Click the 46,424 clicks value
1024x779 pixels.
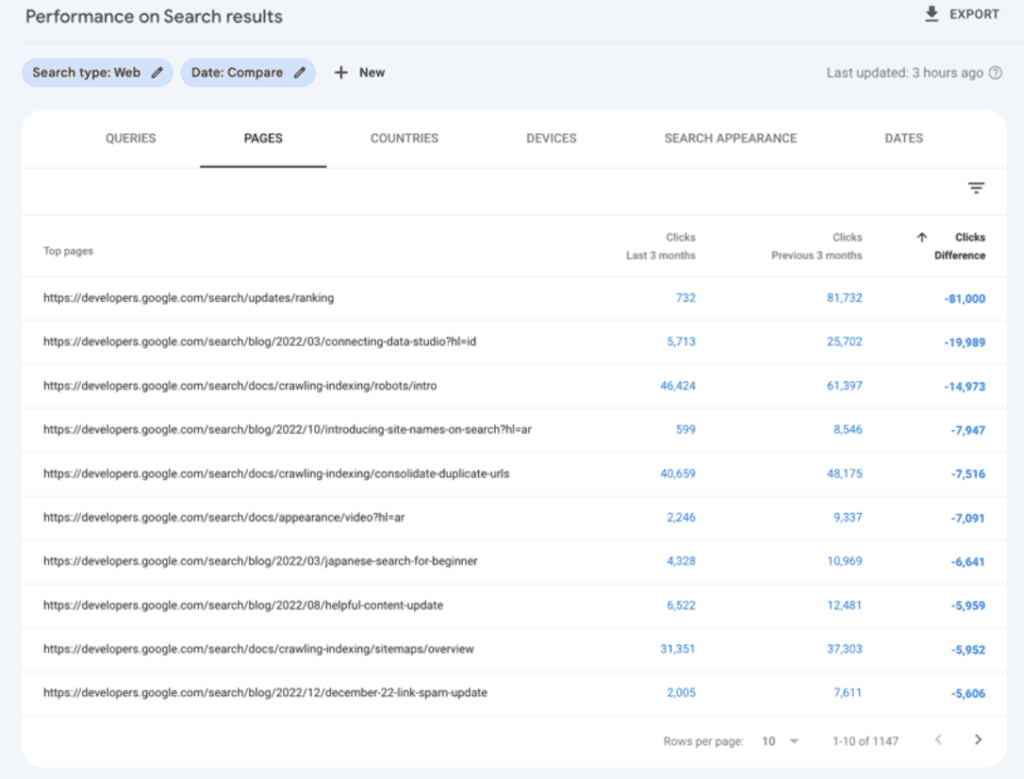click(x=678, y=386)
